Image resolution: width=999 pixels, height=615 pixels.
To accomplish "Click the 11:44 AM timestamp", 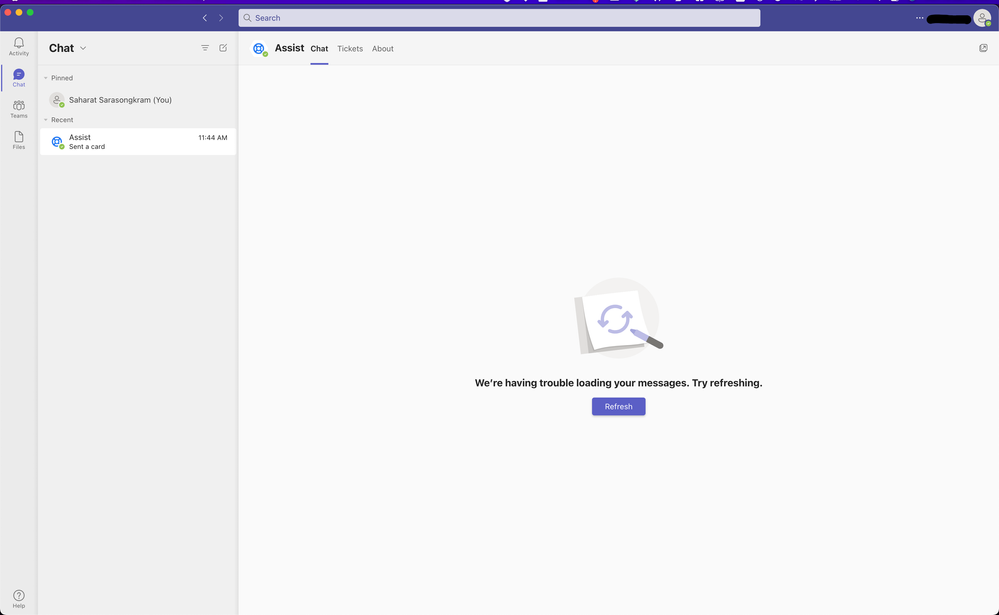I will click(x=213, y=138).
